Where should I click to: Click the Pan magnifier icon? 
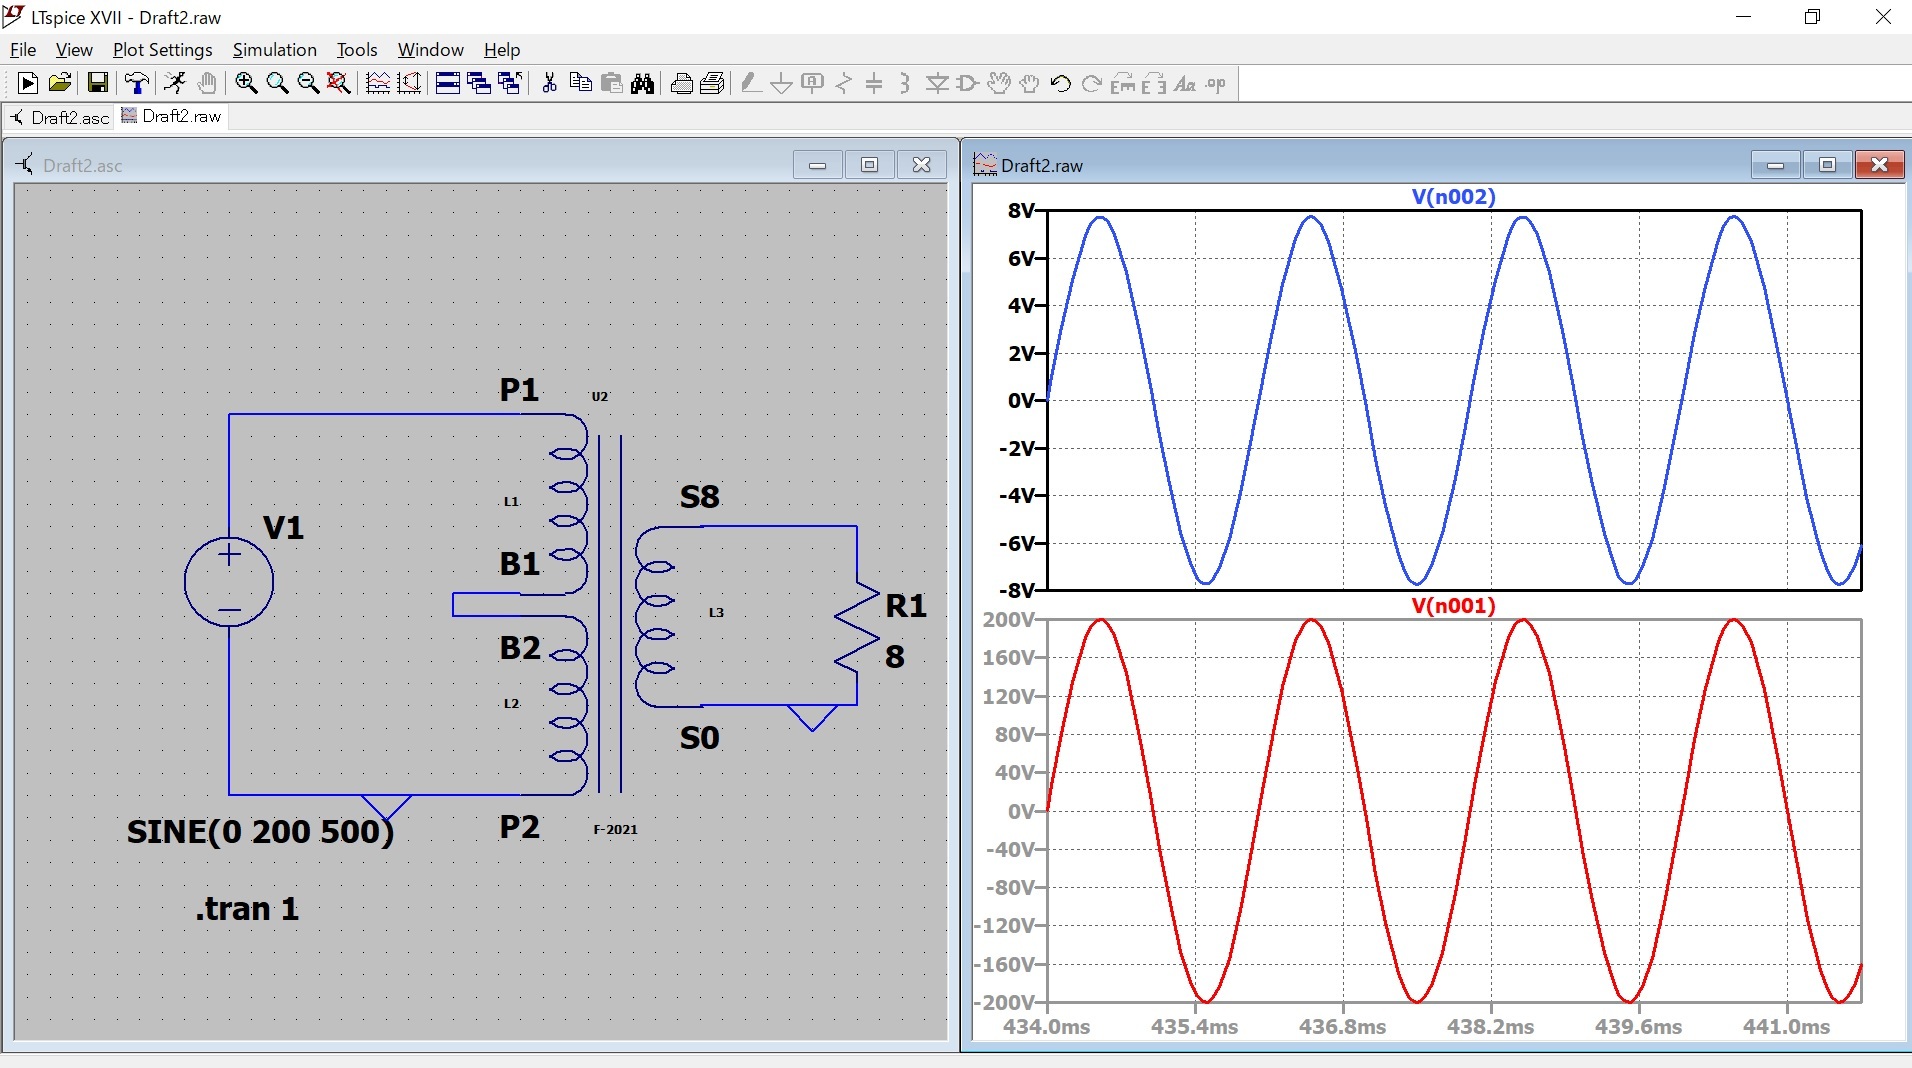[277, 84]
